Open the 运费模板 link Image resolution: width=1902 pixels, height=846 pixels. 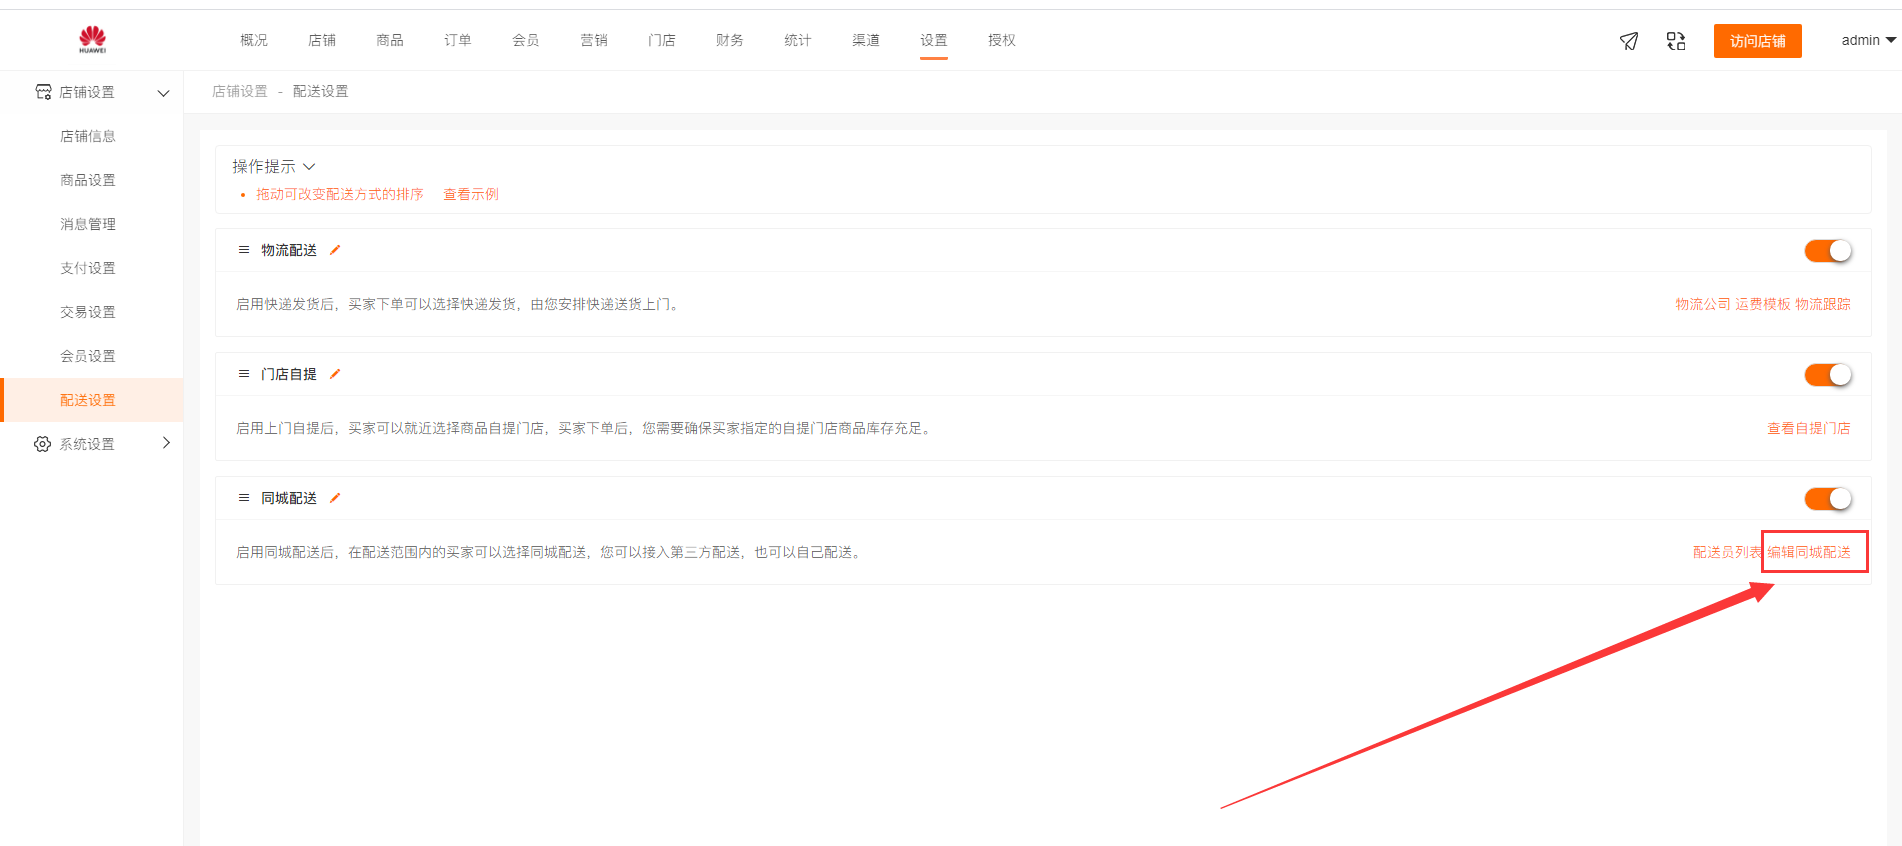(1763, 304)
